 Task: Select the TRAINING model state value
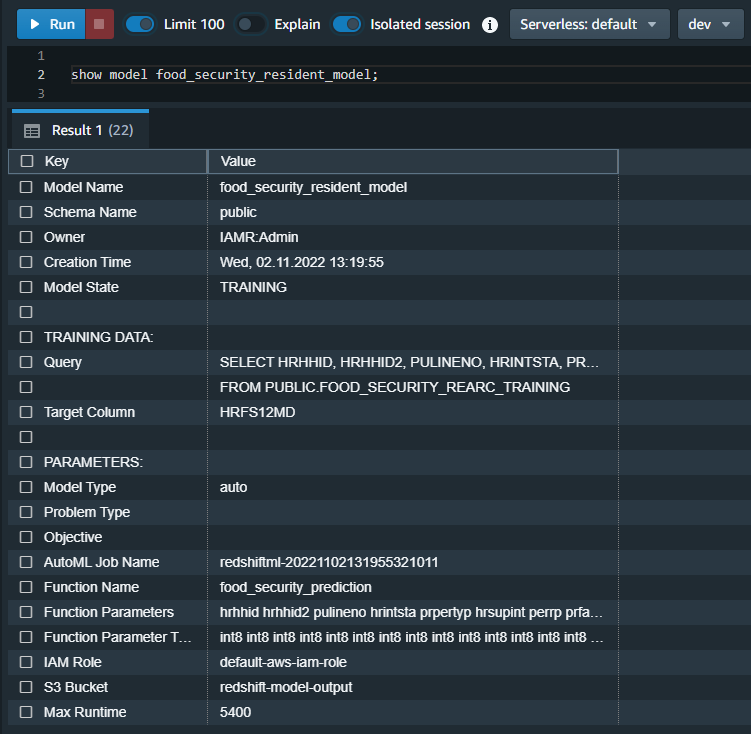253,287
